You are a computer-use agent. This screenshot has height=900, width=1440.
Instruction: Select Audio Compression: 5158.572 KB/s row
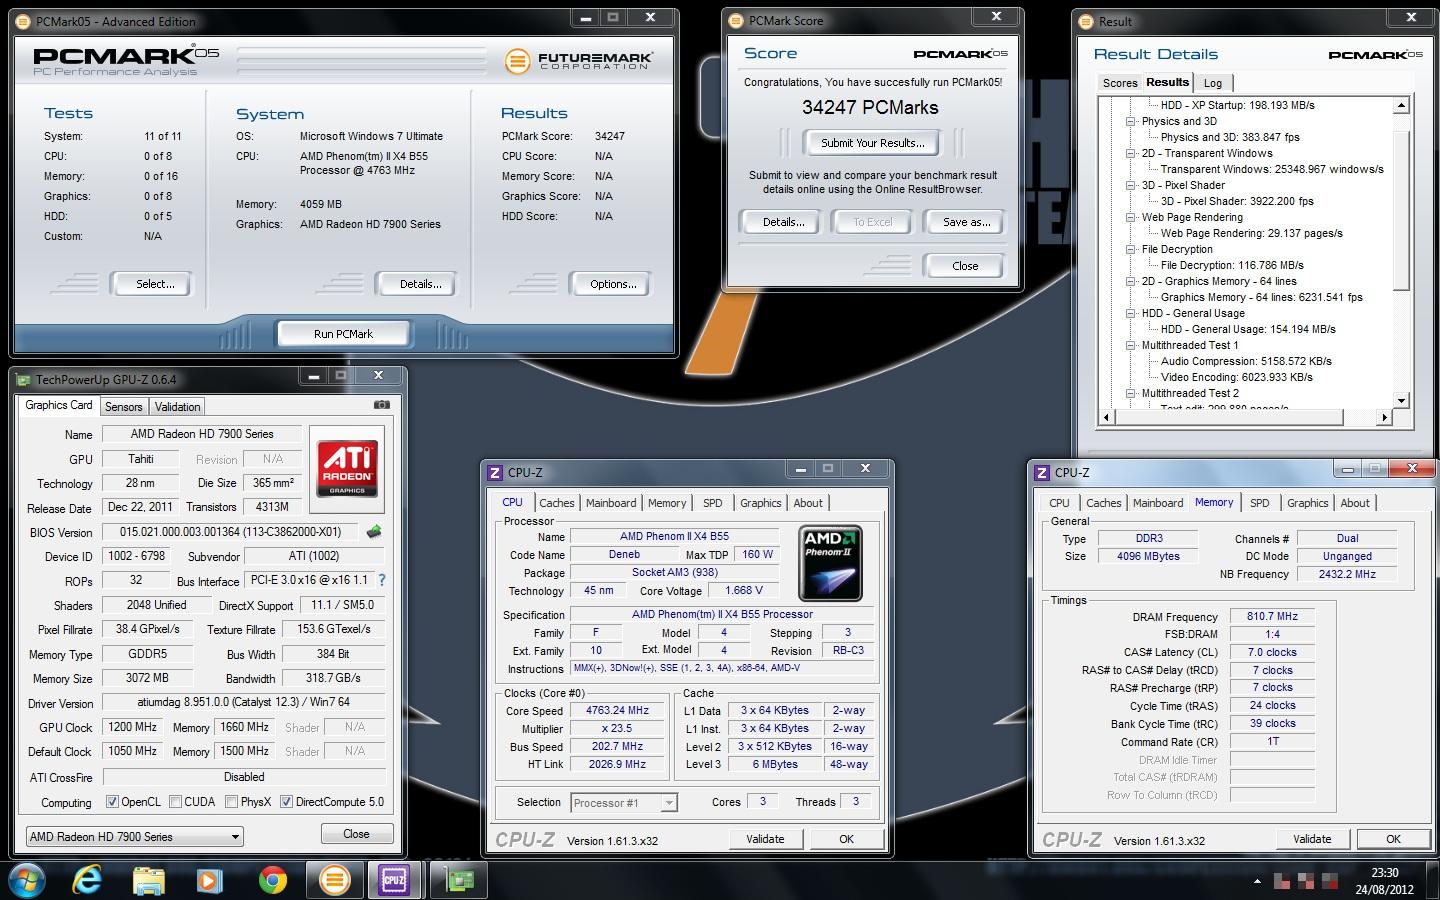(x=1246, y=361)
